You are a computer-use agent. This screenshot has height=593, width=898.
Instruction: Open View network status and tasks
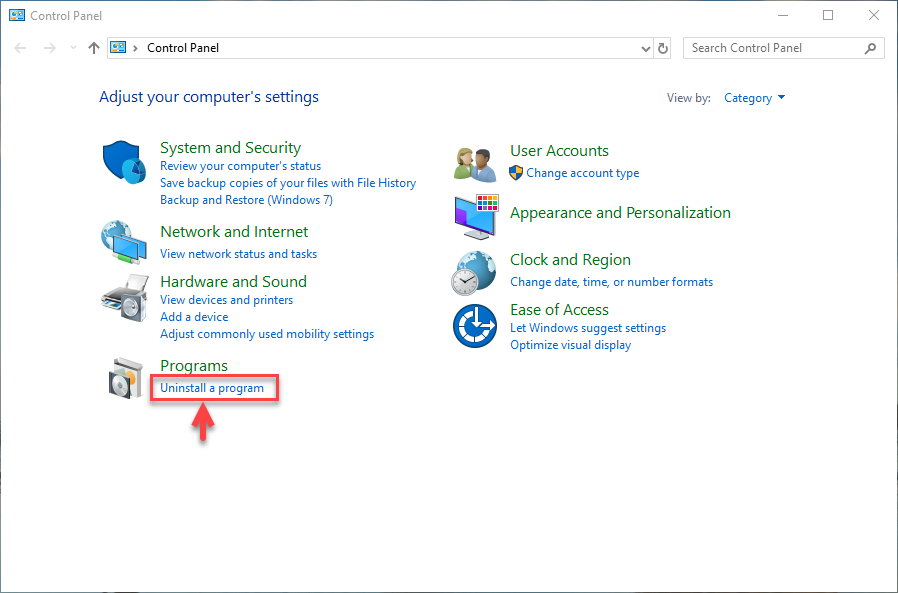tap(238, 254)
